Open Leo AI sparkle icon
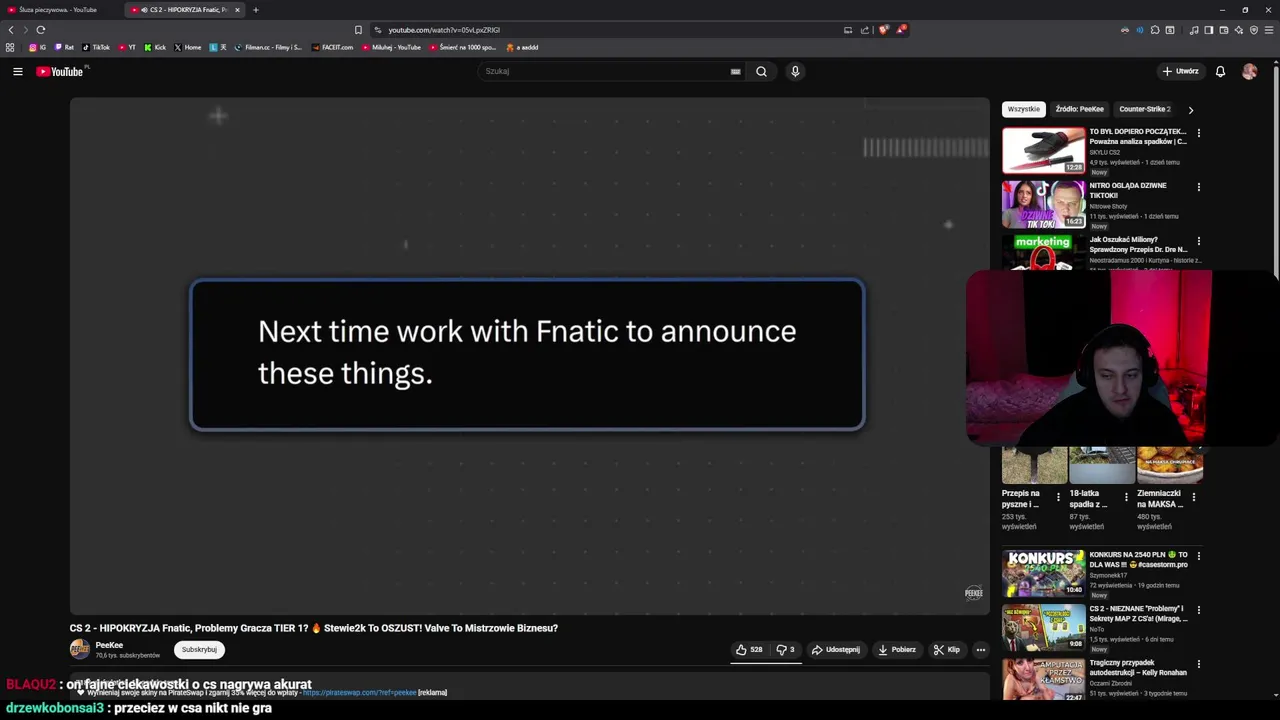Screen dimensions: 1280x720 pos(1238,30)
